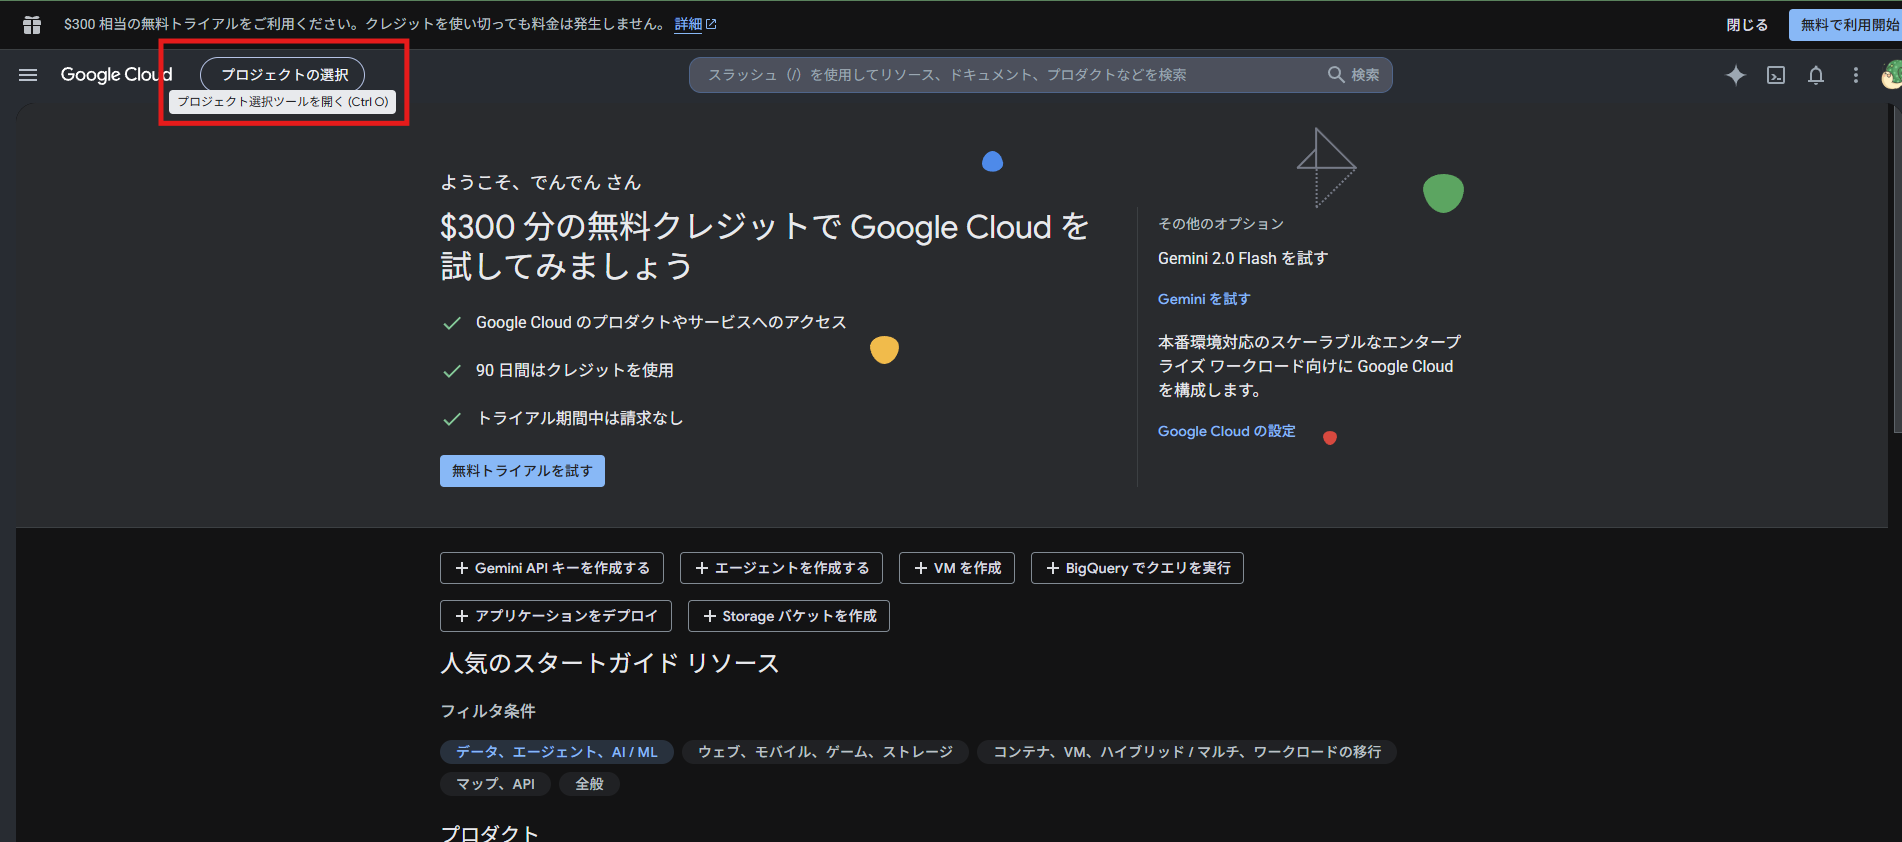
Task: Open the プロジェクトの選択 project picker
Action: coord(283,75)
